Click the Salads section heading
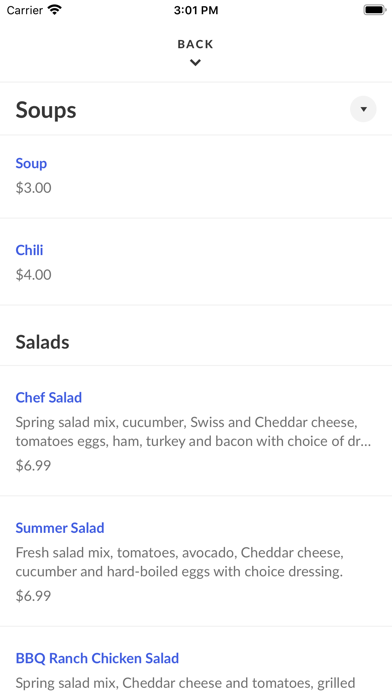 point(43,342)
